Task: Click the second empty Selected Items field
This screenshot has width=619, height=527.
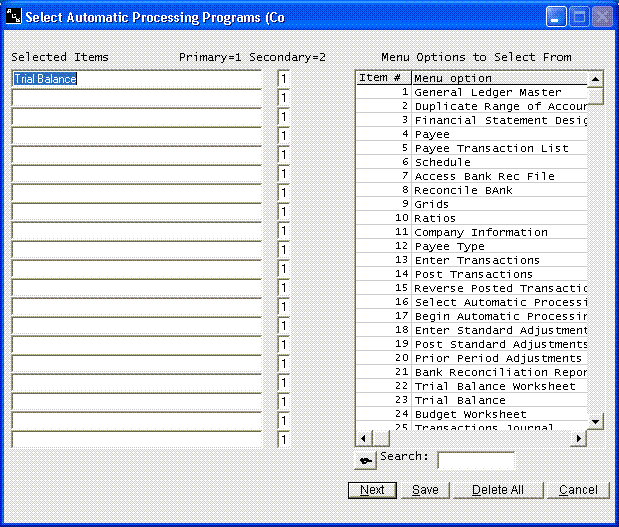Action: click(136, 117)
